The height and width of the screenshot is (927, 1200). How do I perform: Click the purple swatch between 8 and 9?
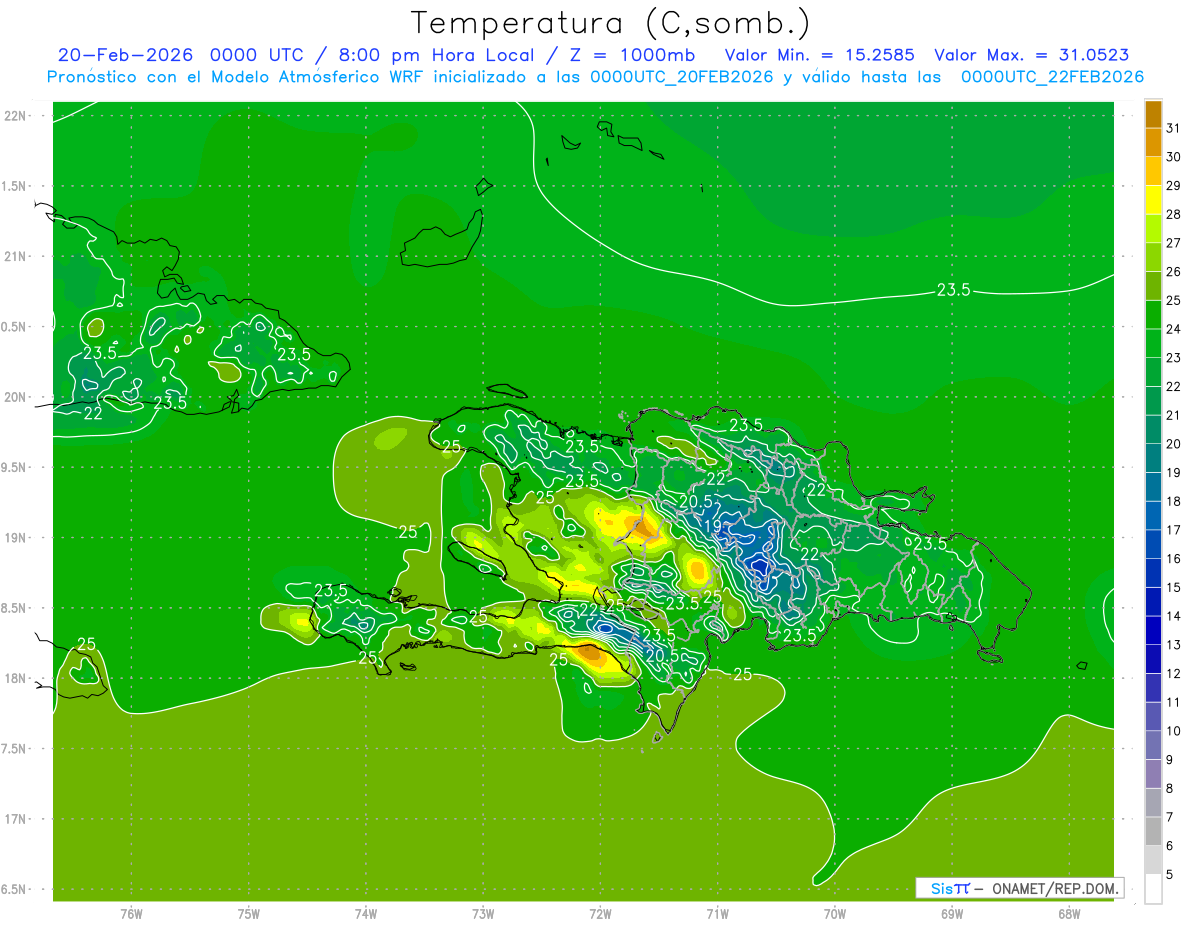(x=1153, y=774)
